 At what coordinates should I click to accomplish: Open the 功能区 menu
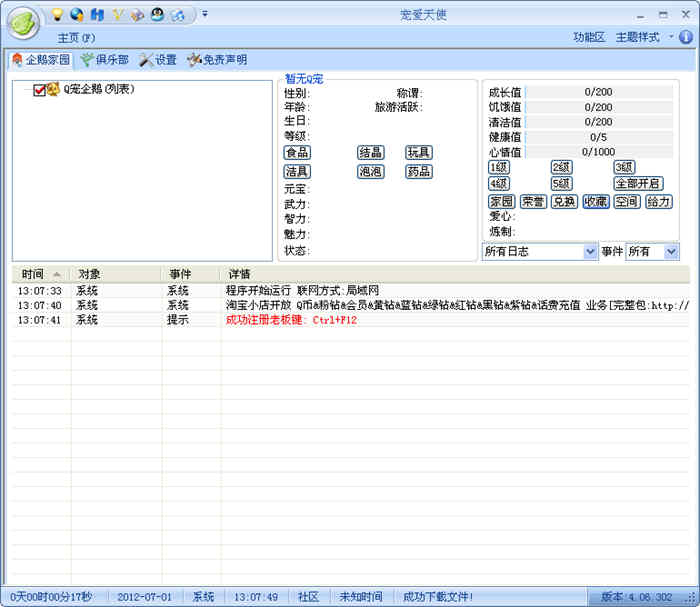tap(589, 37)
